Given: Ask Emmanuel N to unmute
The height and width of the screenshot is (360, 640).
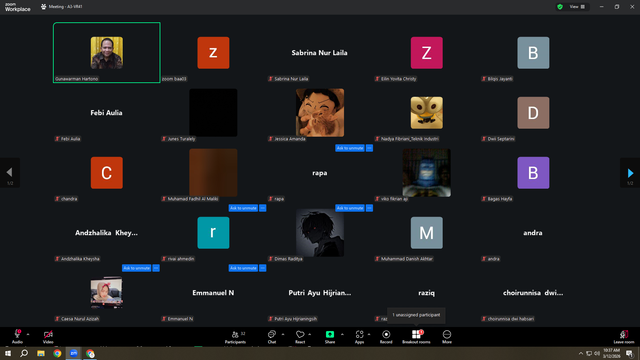Looking at the screenshot, I should pyautogui.click(x=243, y=268).
